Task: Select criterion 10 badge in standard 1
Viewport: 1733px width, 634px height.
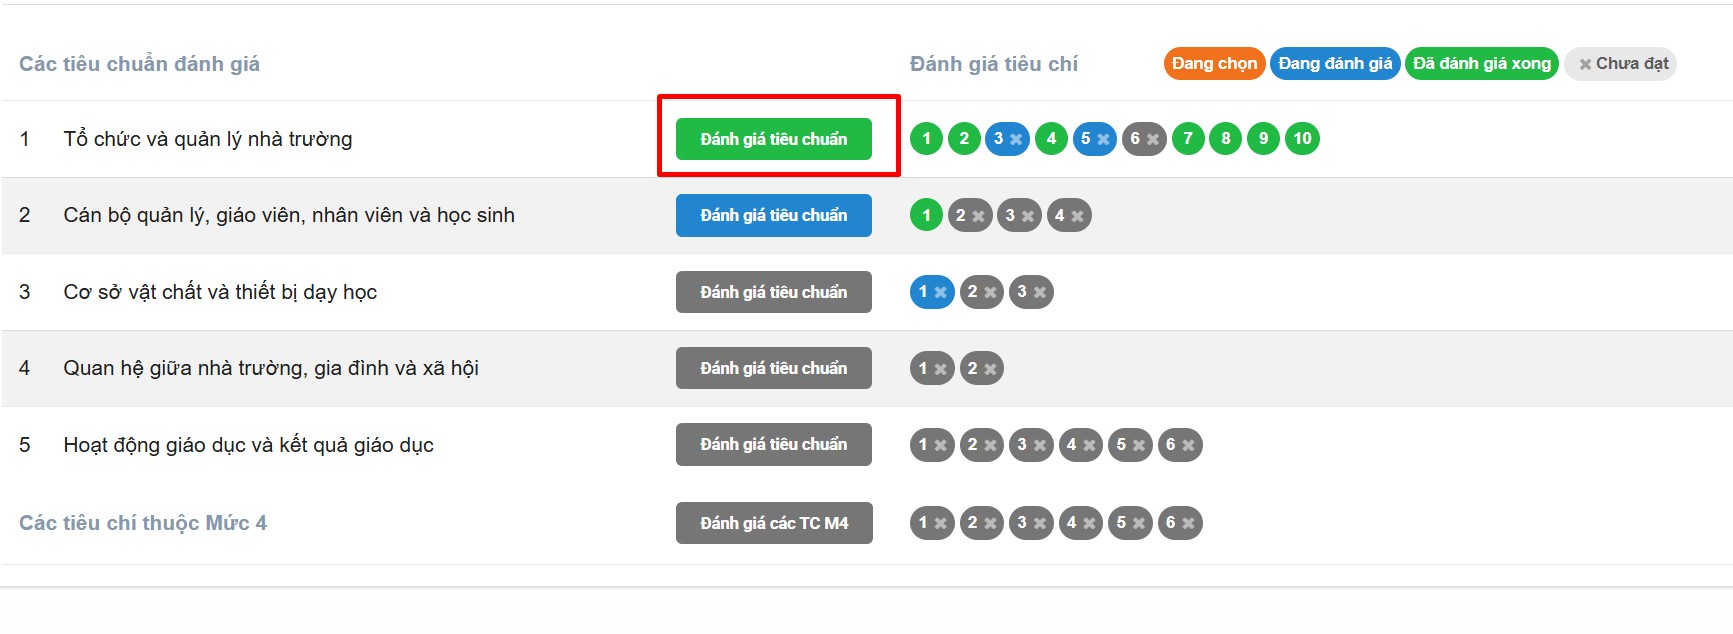Action: [x=1302, y=138]
